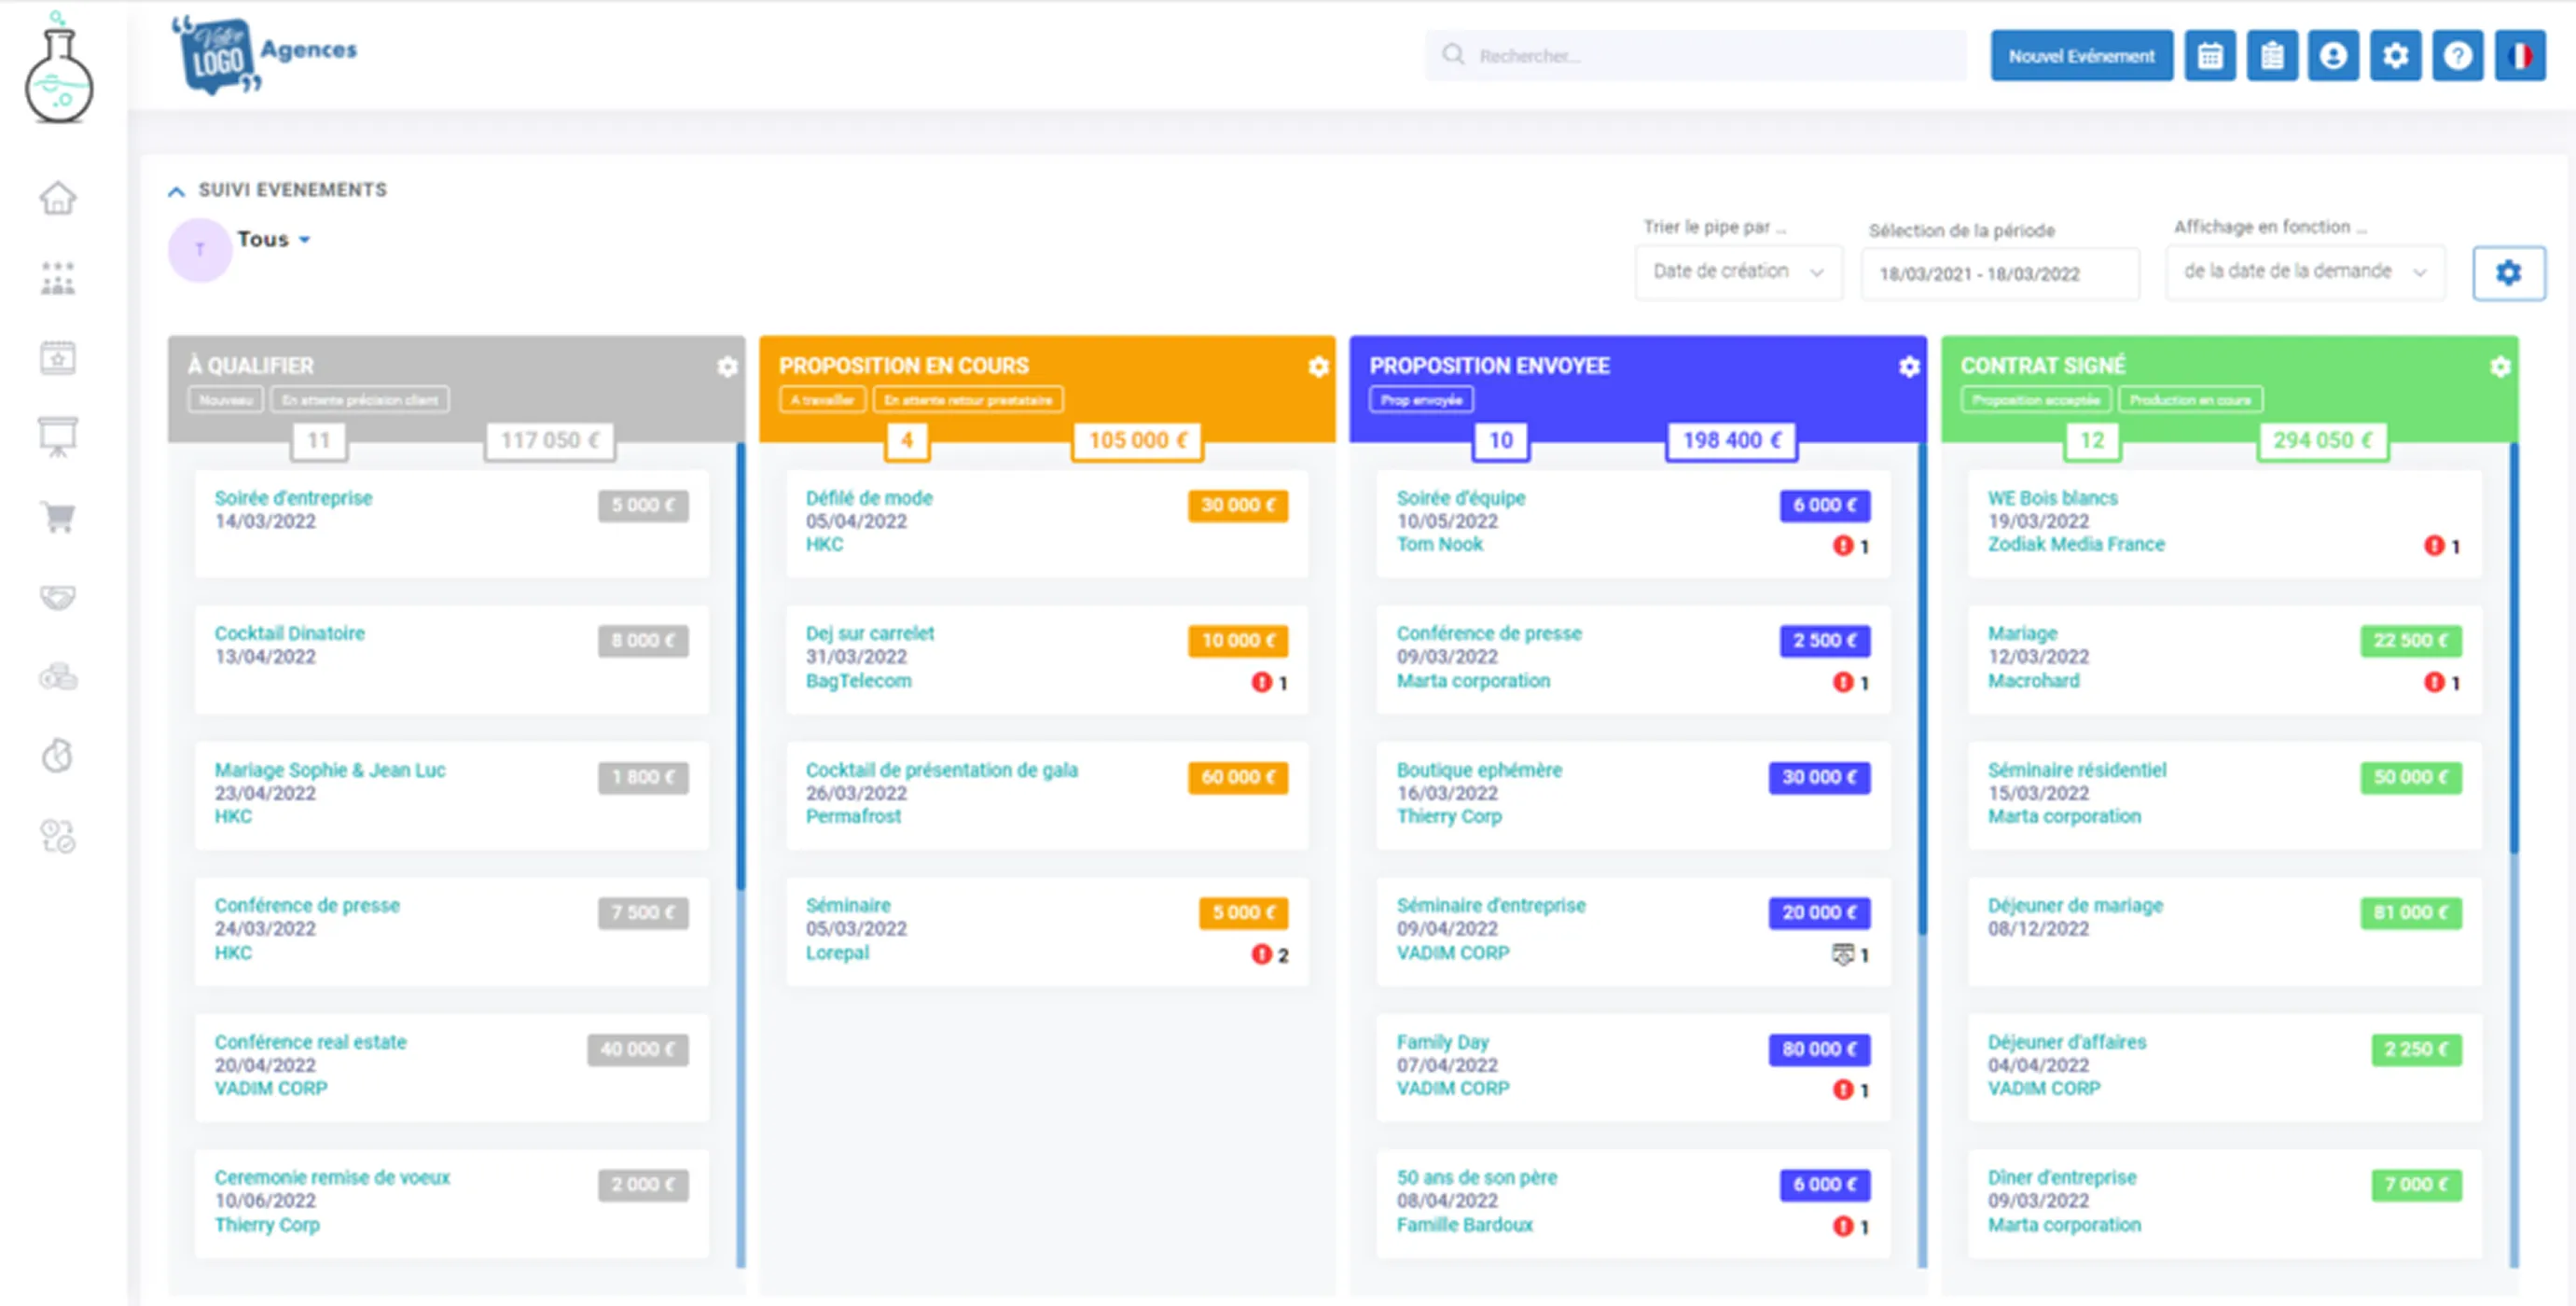The image size is (2576, 1306).
Task: Open settings gear on the À QUALIFIER column
Action: tap(727, 367)
